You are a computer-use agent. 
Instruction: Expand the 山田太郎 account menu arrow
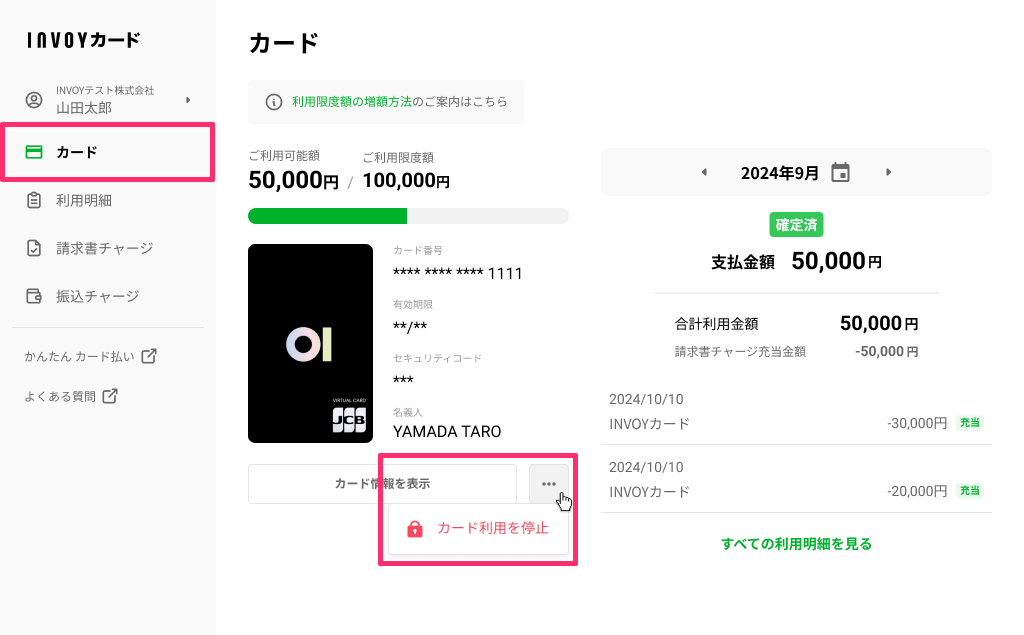(x=188, y=100)
